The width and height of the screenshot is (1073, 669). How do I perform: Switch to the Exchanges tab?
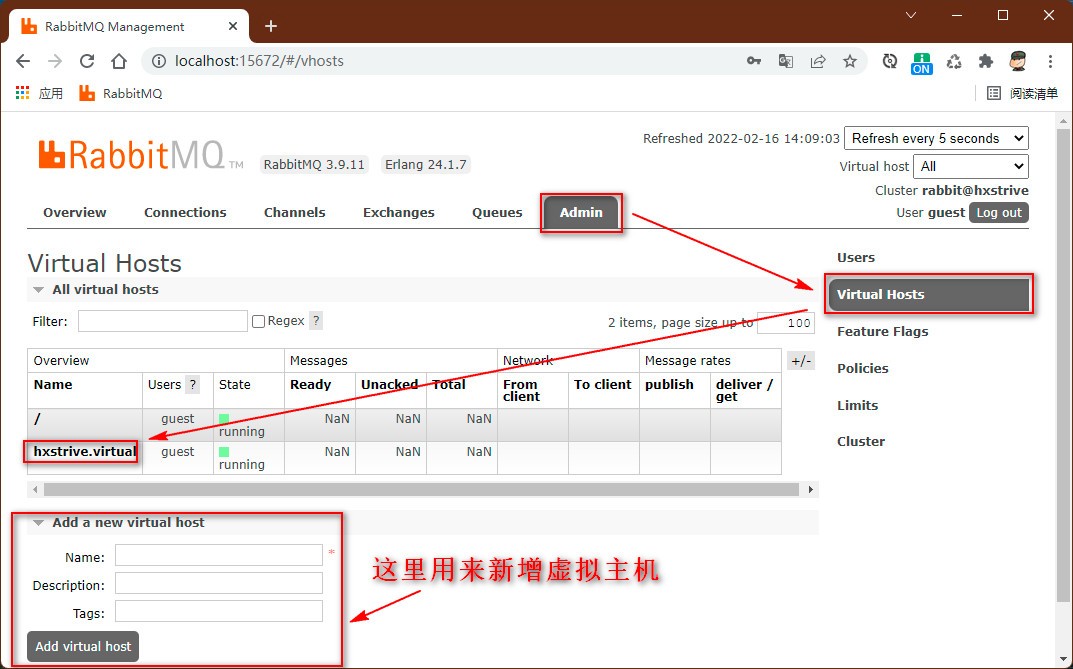point(398,212)
